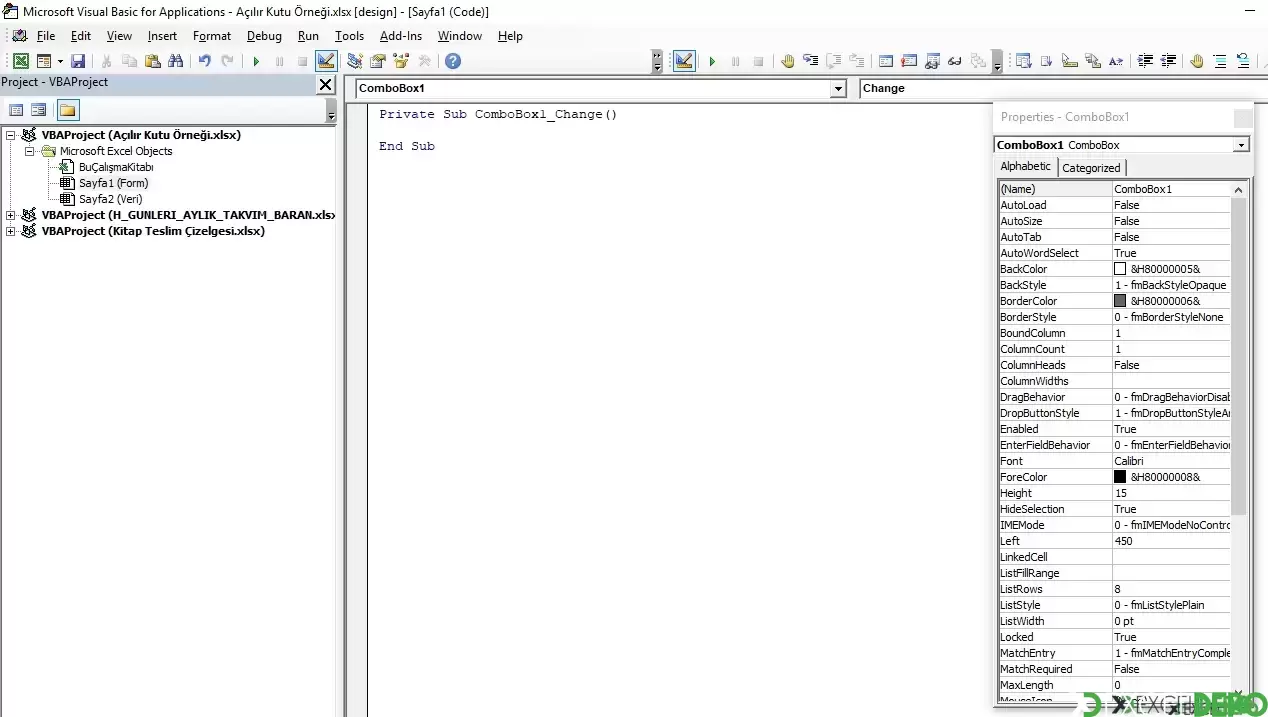Select Sayfa2 (Veri) in the project tree
Screen dimensions: 1268x717
[x=110, y=199]
